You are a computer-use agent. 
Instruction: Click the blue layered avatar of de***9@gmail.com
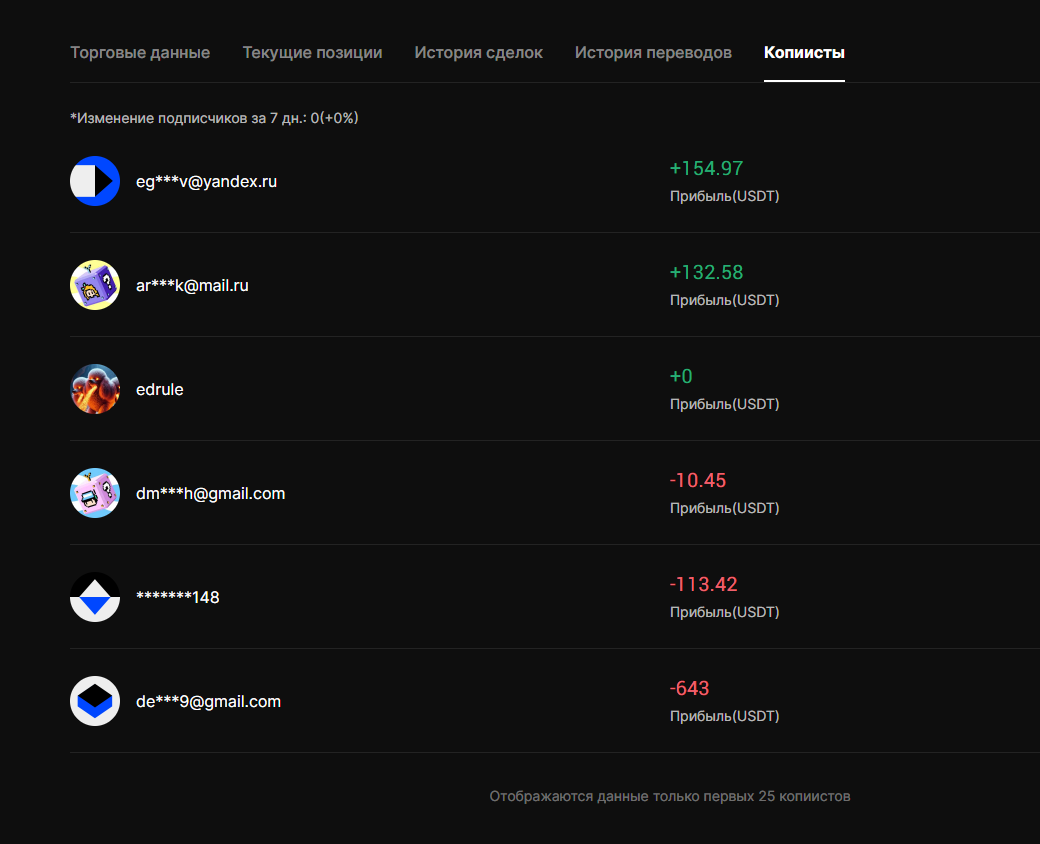point(95,701)
